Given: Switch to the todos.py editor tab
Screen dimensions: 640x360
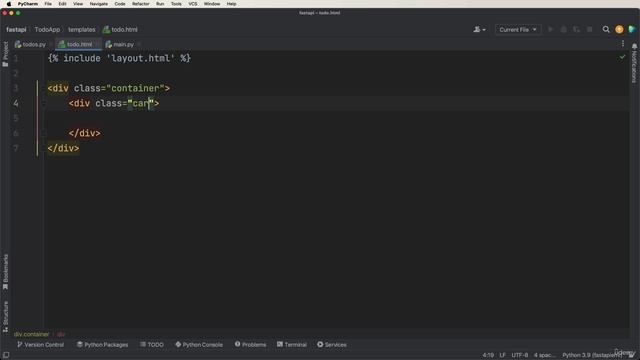Looking at the screenshot, I should (x=31, y=44).
